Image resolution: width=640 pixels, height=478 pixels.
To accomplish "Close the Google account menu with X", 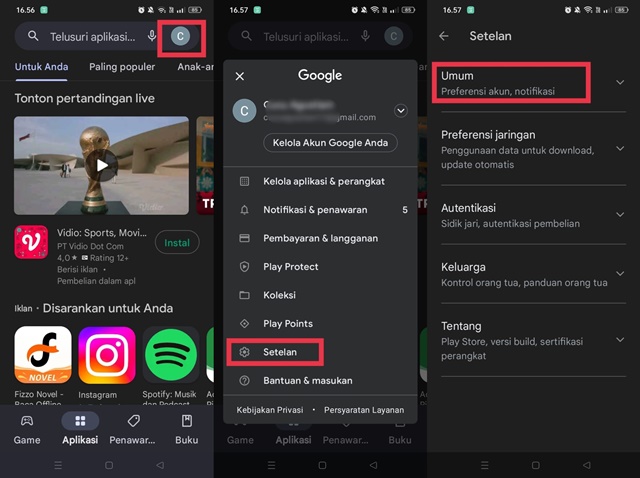I will coord(240,76).
